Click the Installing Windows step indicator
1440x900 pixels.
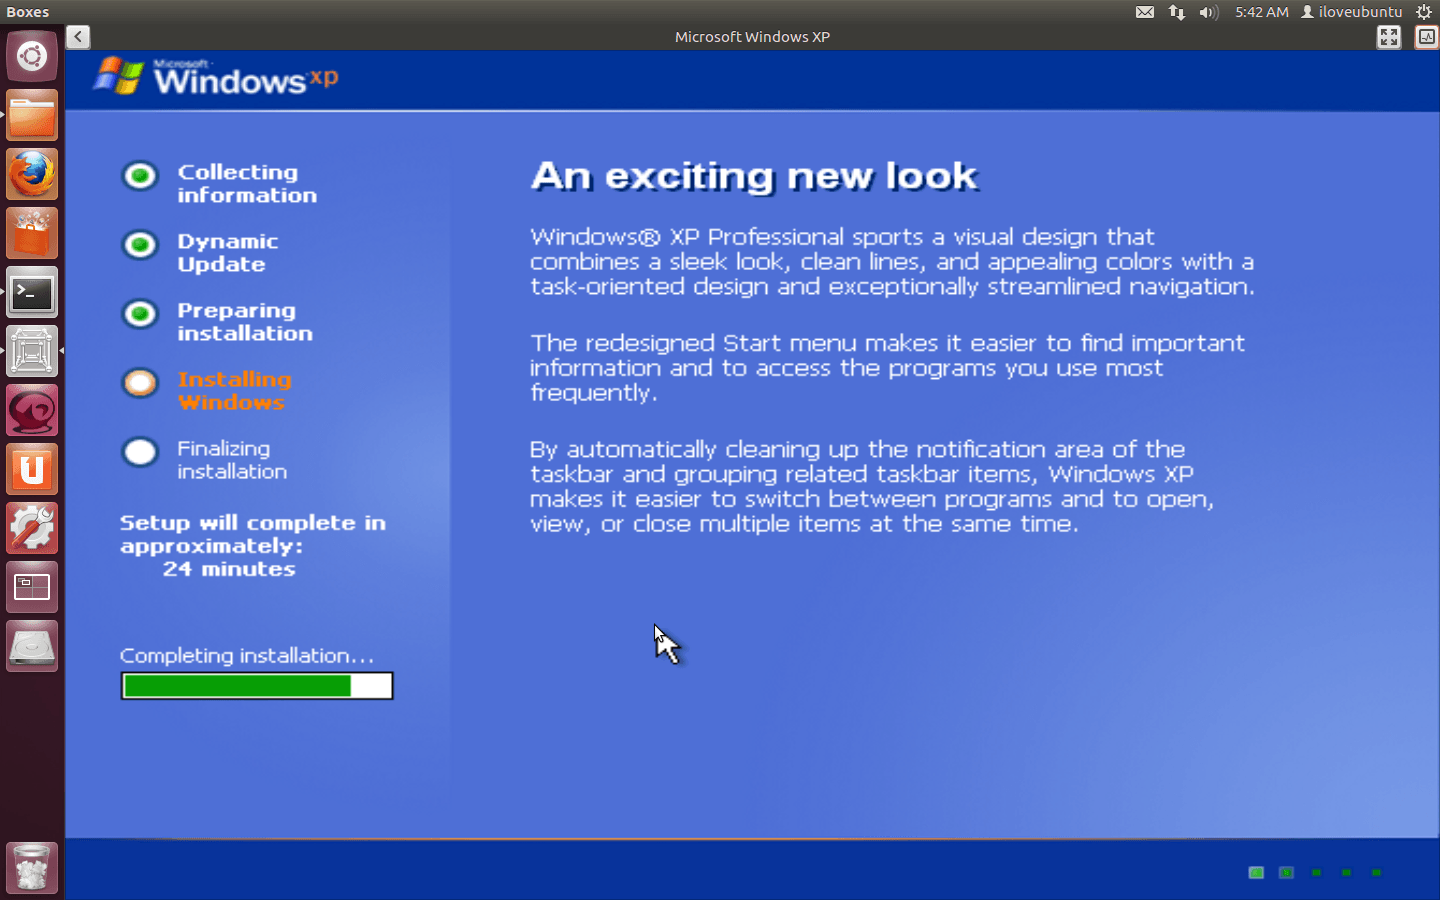pyautogui.click(x=140, y=383)
